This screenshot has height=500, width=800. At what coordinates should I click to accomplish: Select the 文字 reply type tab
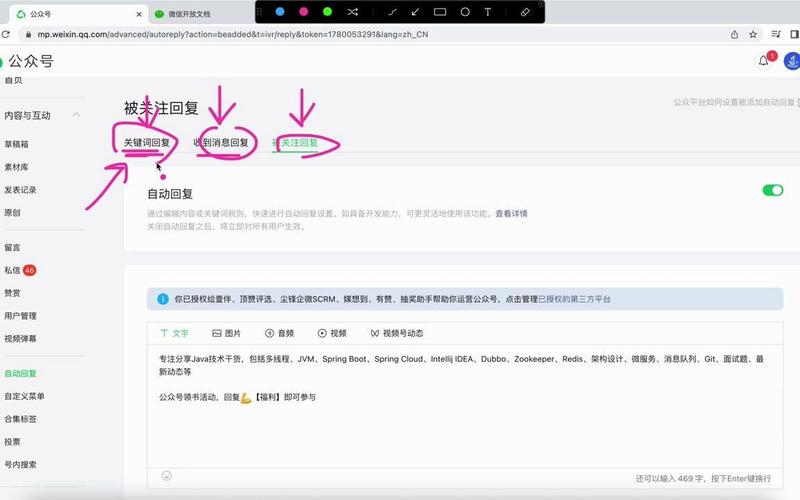coord(174,333)
